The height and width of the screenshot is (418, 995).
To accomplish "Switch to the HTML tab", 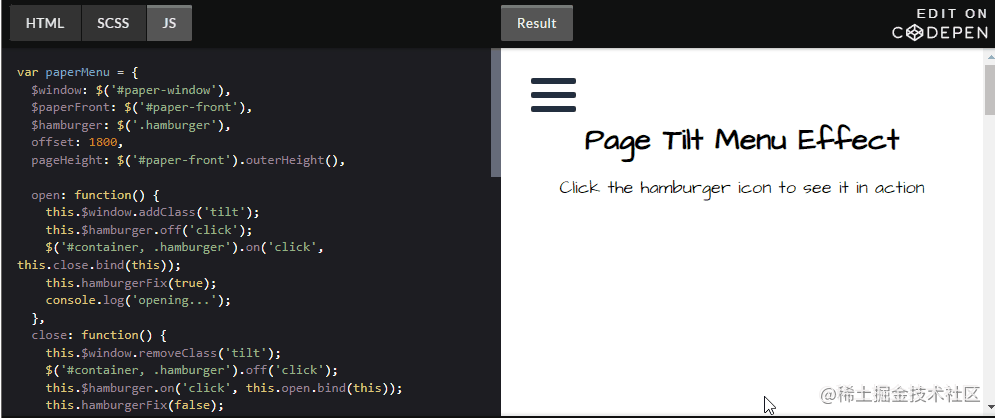I will pyautogui.click(x=45, y=23).
